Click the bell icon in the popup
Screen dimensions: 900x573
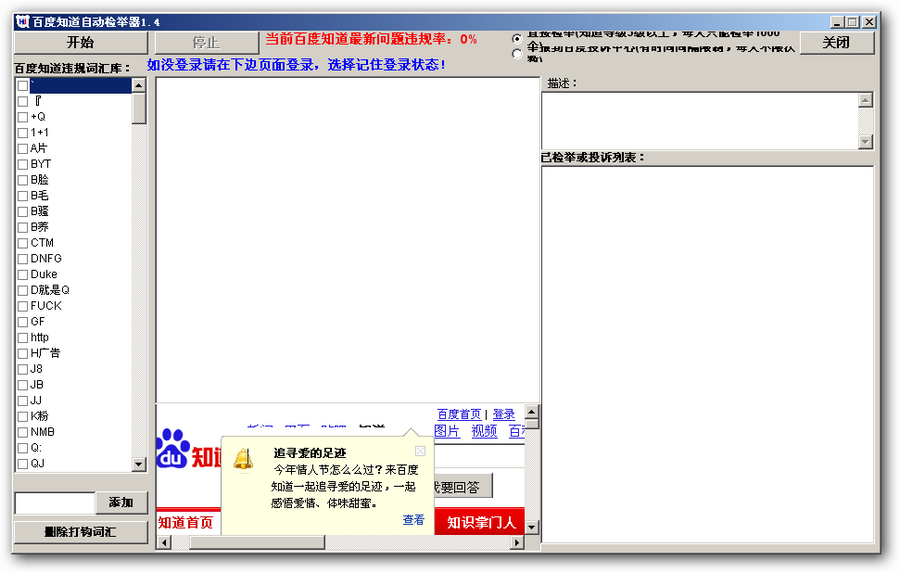tap(243, 459)
